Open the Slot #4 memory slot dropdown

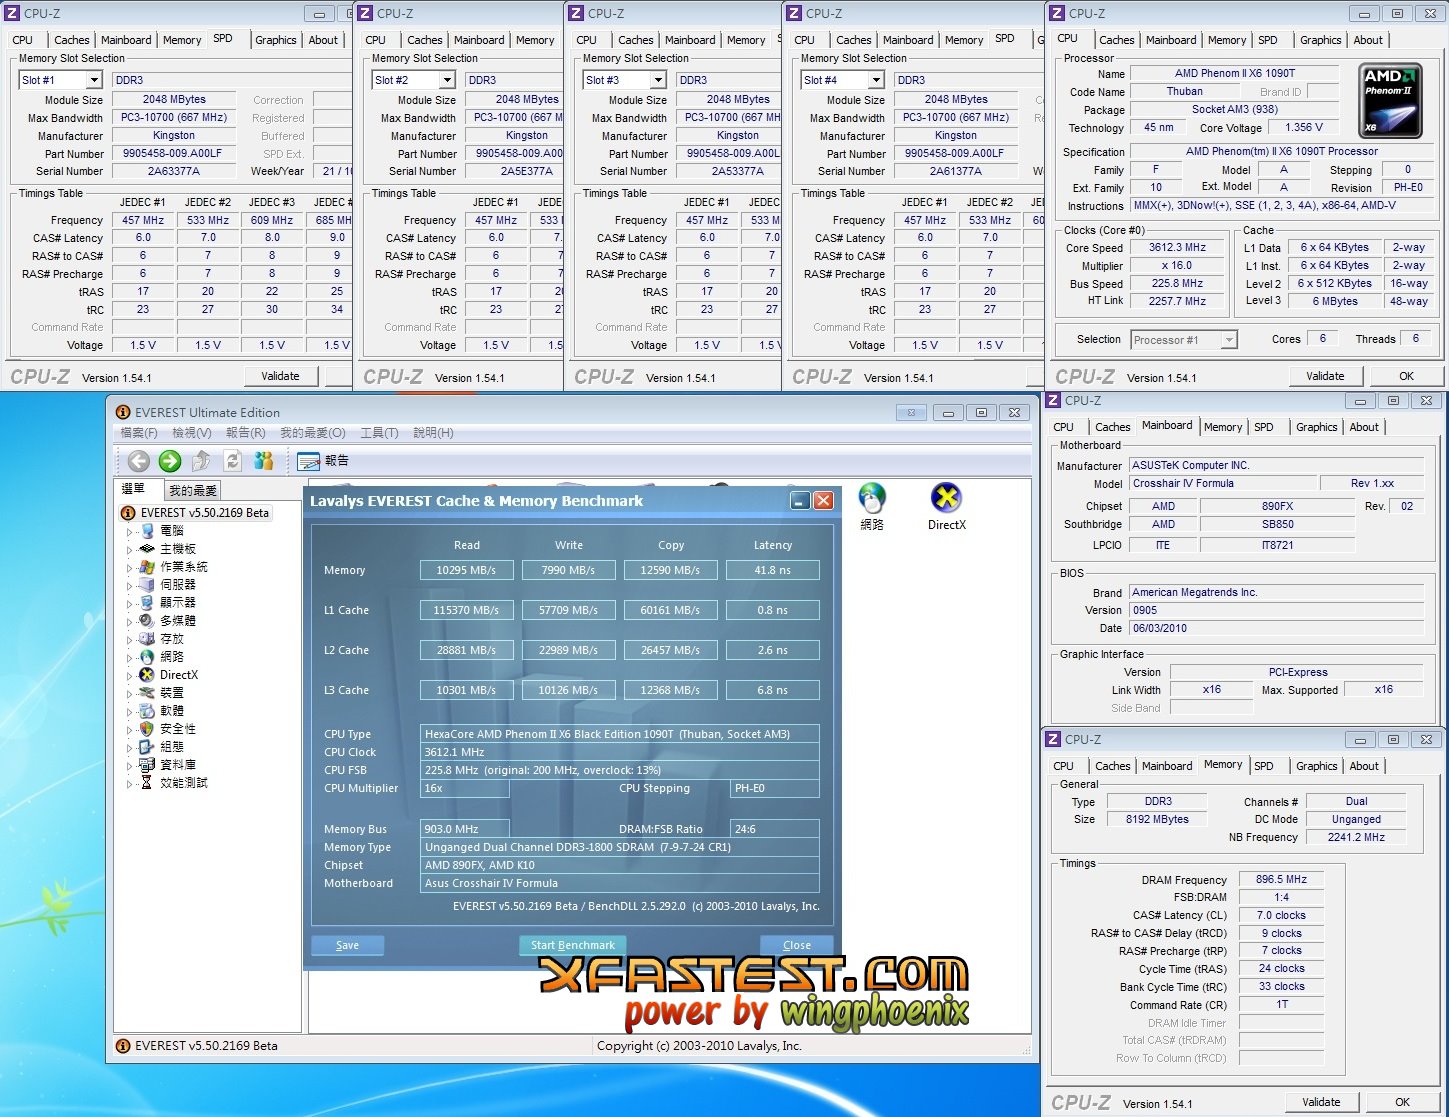pos(876,80)
